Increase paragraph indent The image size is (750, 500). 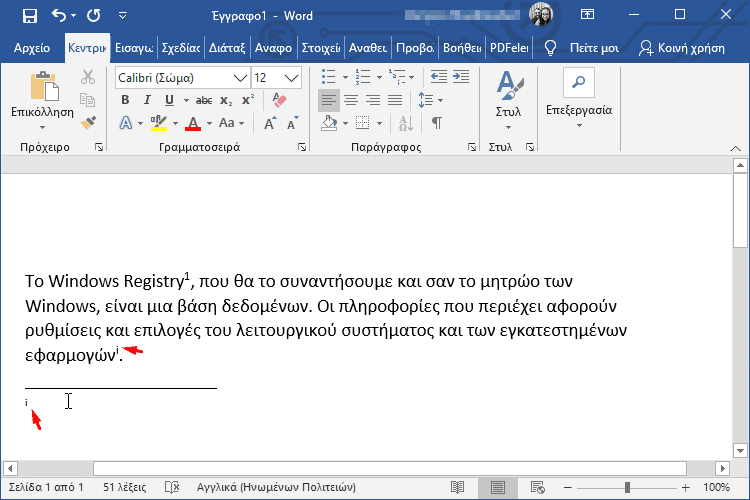[x=461, y=77]
